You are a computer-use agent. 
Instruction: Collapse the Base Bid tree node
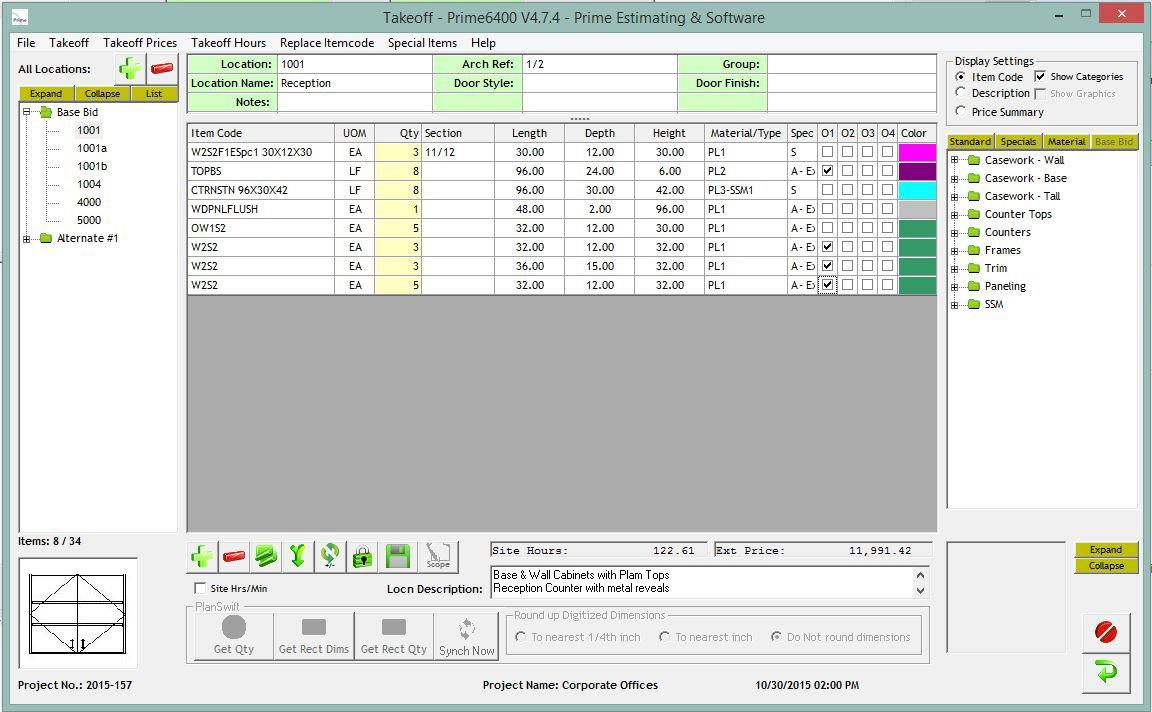(26, 112)
